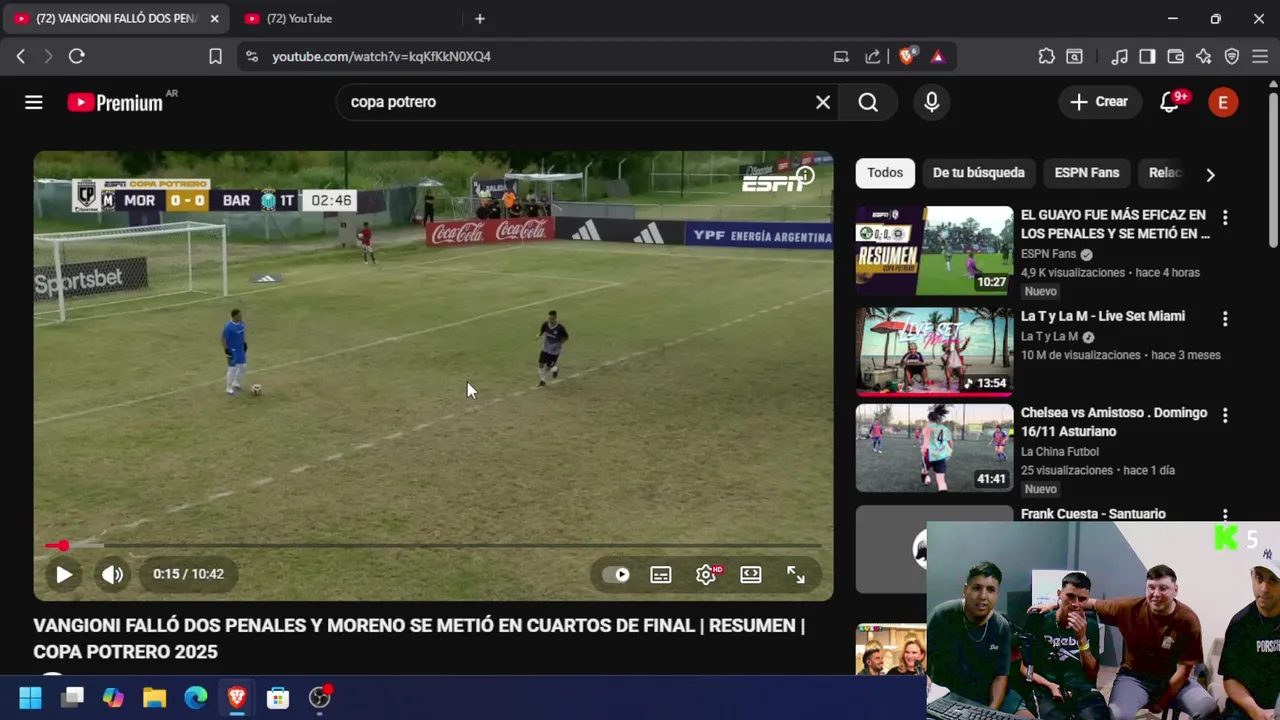
Task: Enter fullscreen mode
Action: point(796,575)
